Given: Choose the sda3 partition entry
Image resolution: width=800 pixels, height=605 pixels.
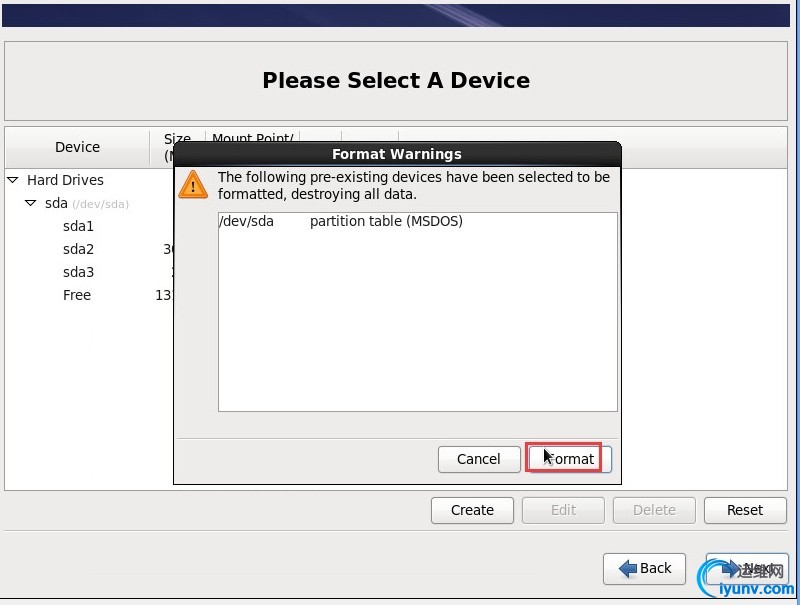Looking at the screenshot, I should [78, 272].
